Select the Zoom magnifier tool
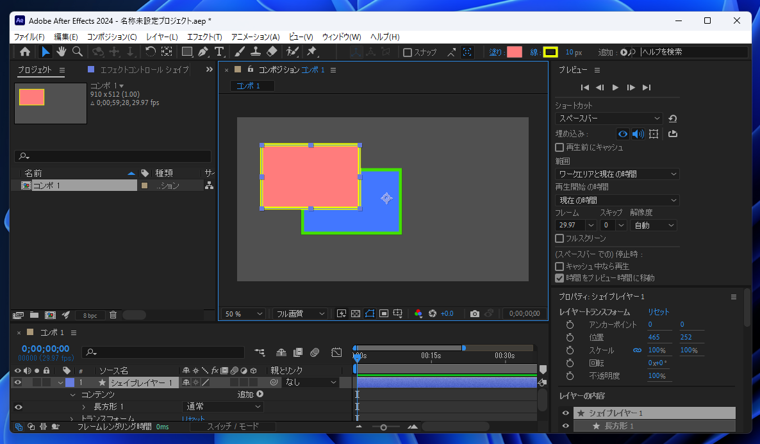Screen dimensions: 760x444 point(77,52)
